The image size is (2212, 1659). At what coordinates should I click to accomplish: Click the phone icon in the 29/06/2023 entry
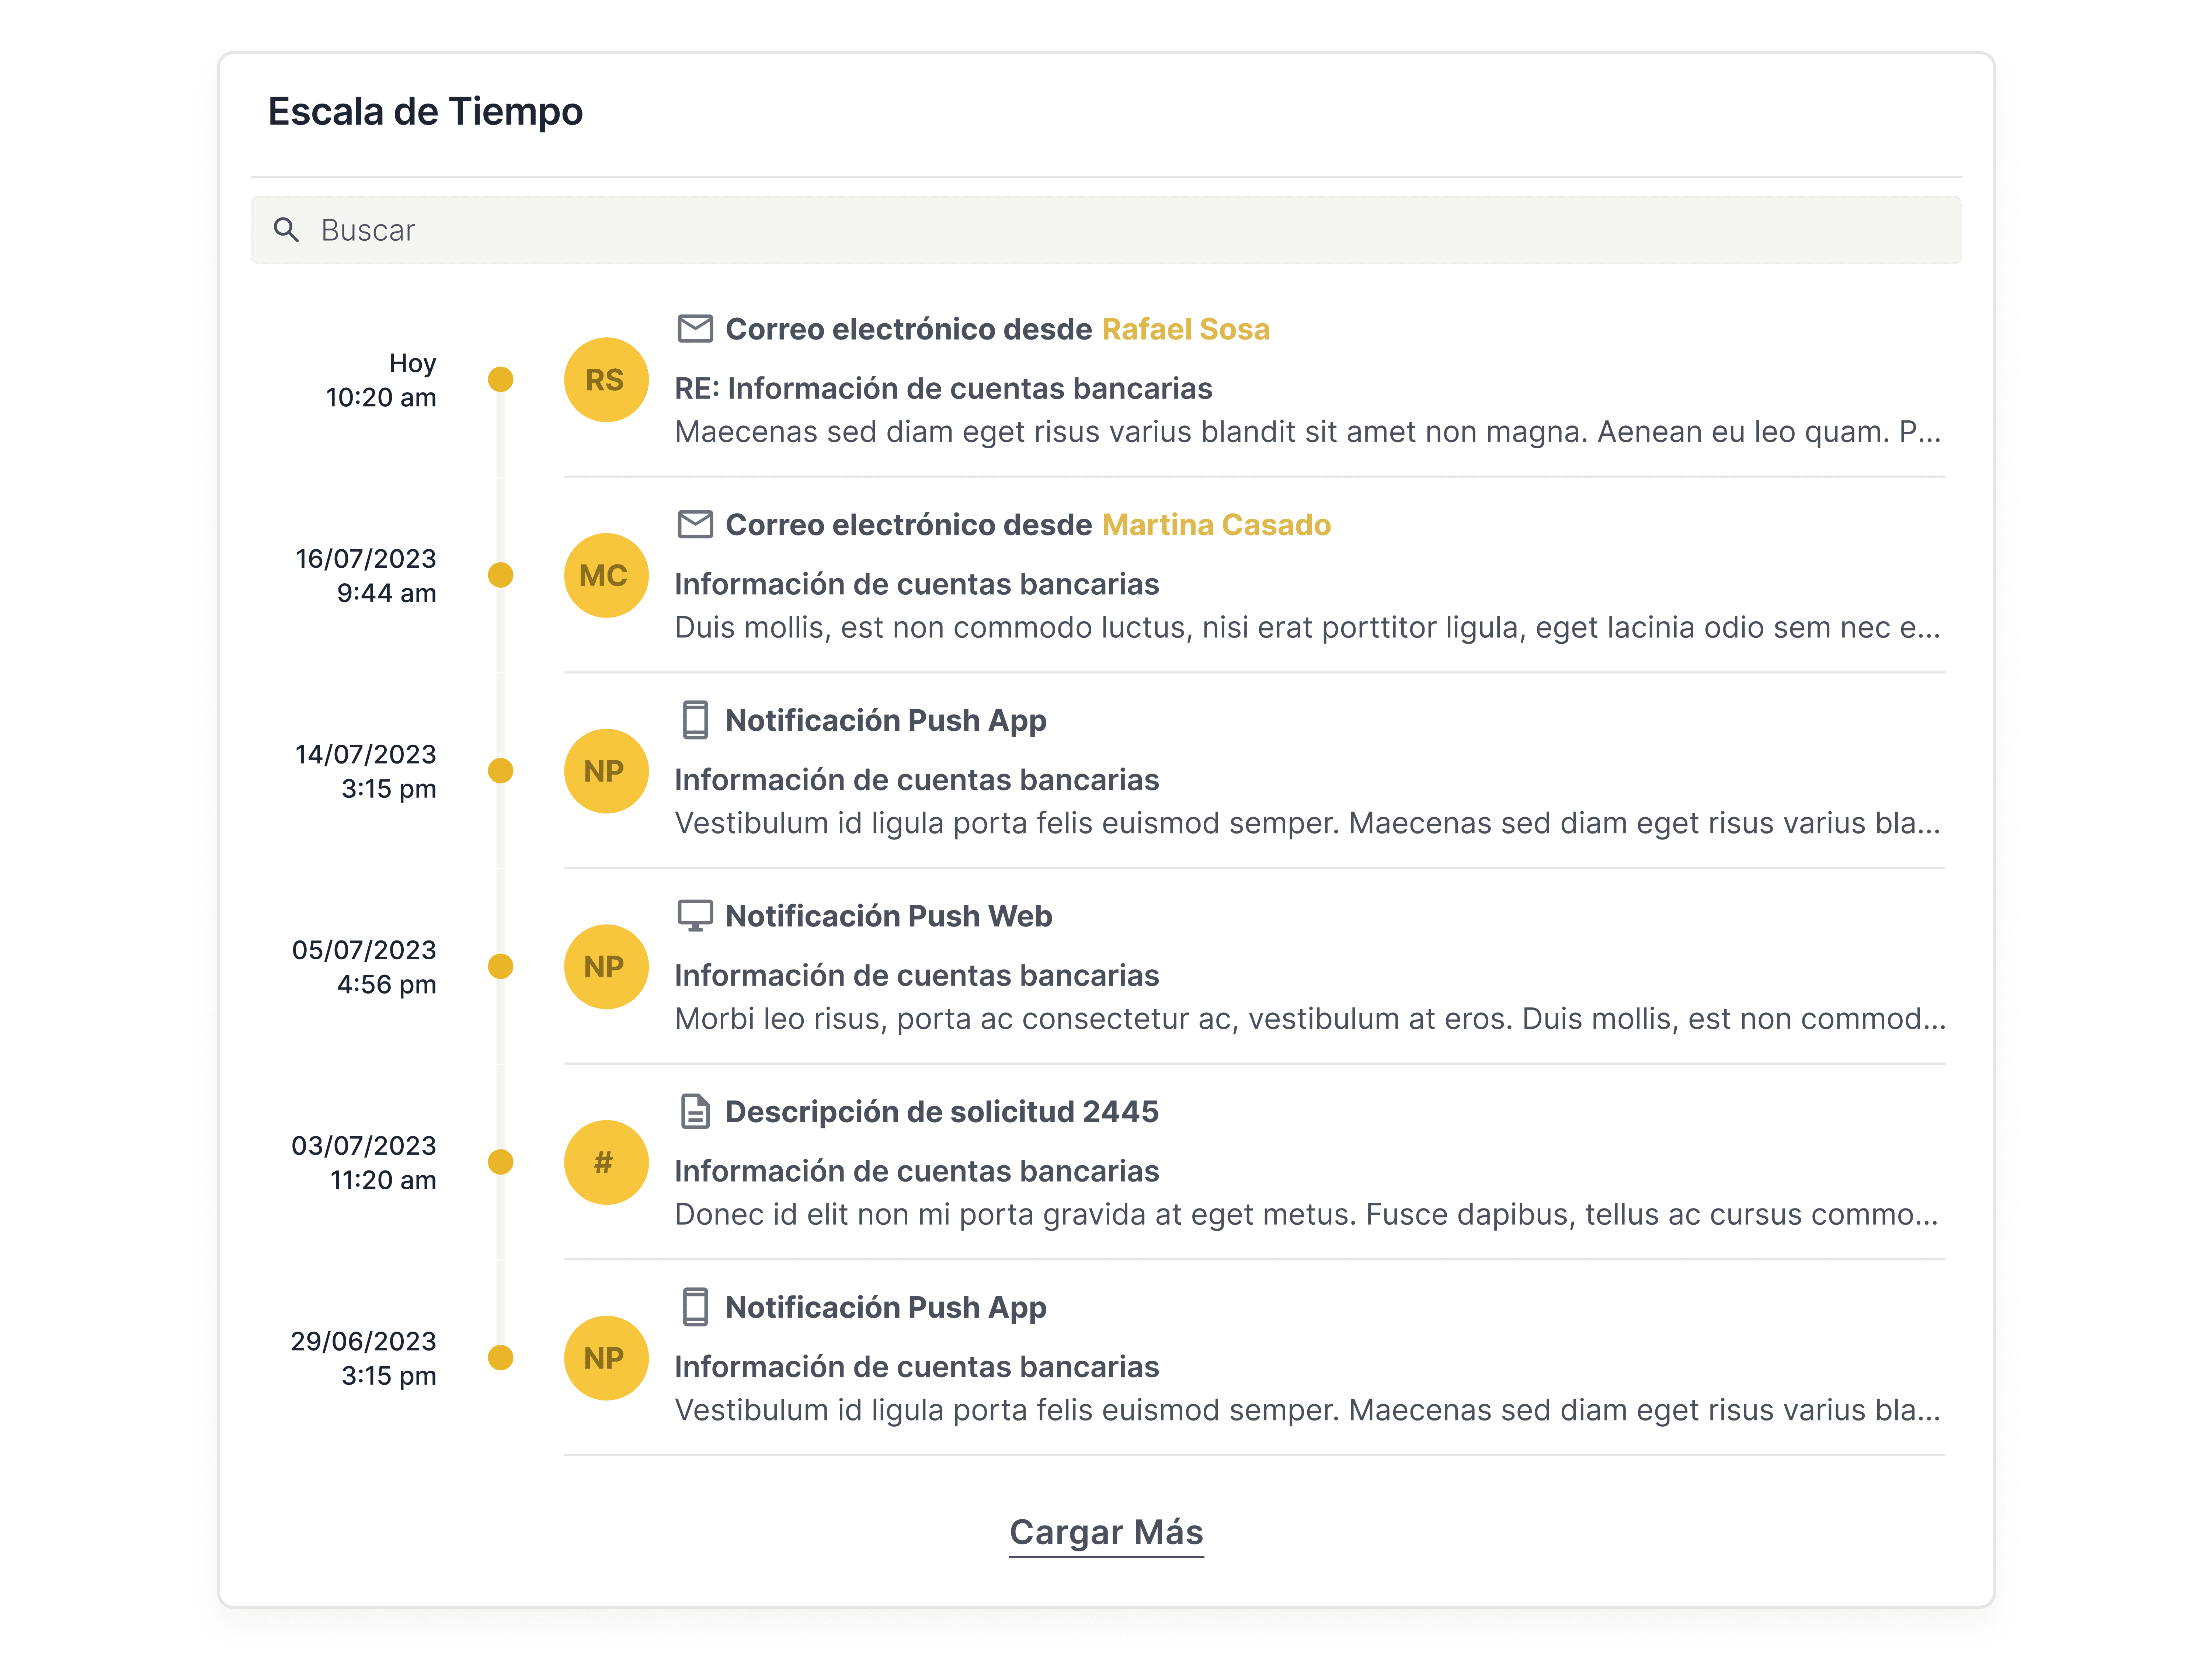(x=695, y=1307)
